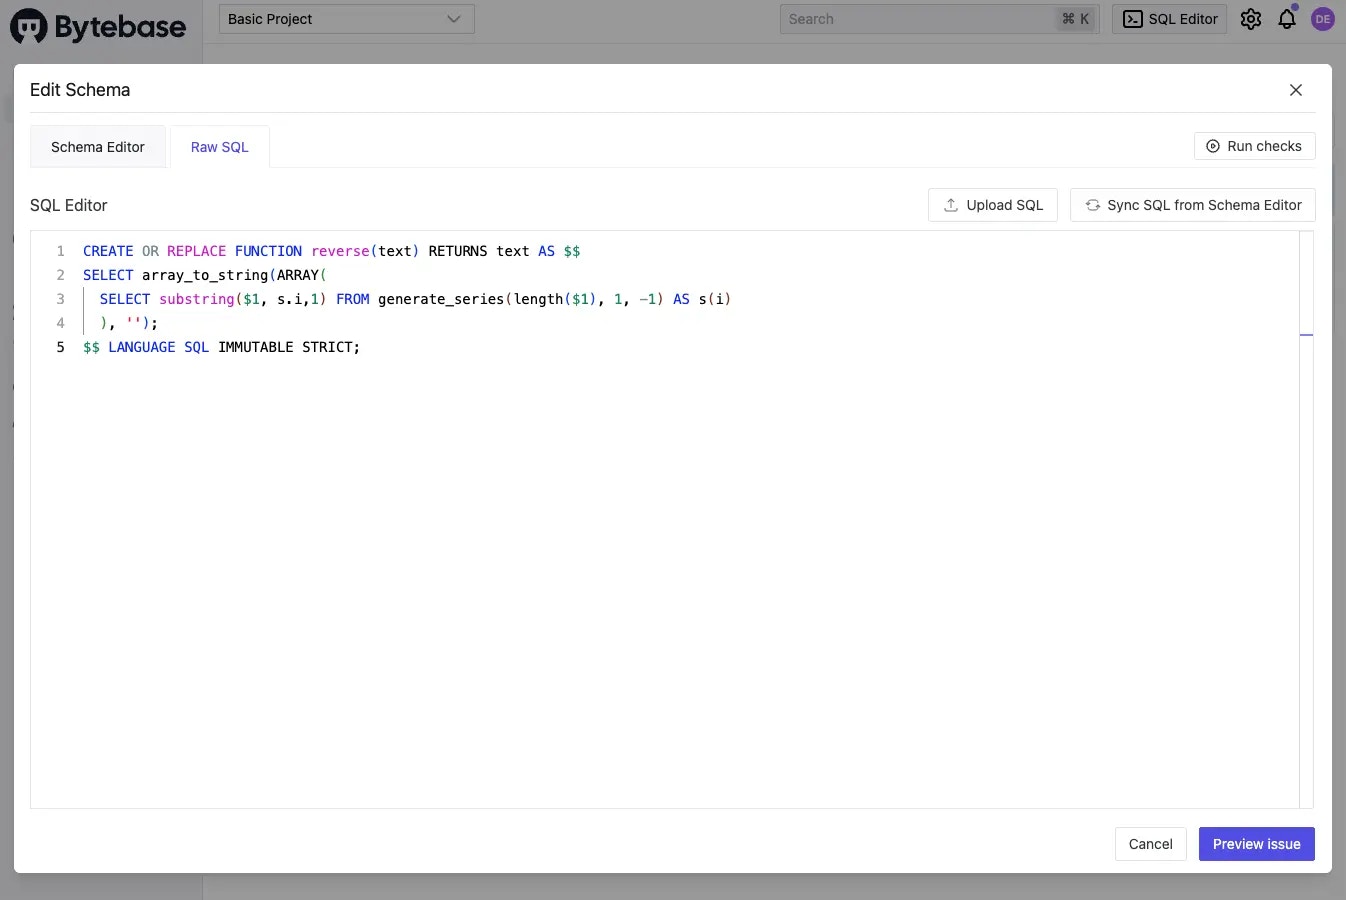Click the Preview issue button
This screenshot has width=1346, height=900.
pyautogui.click(x=1256, y=844)
